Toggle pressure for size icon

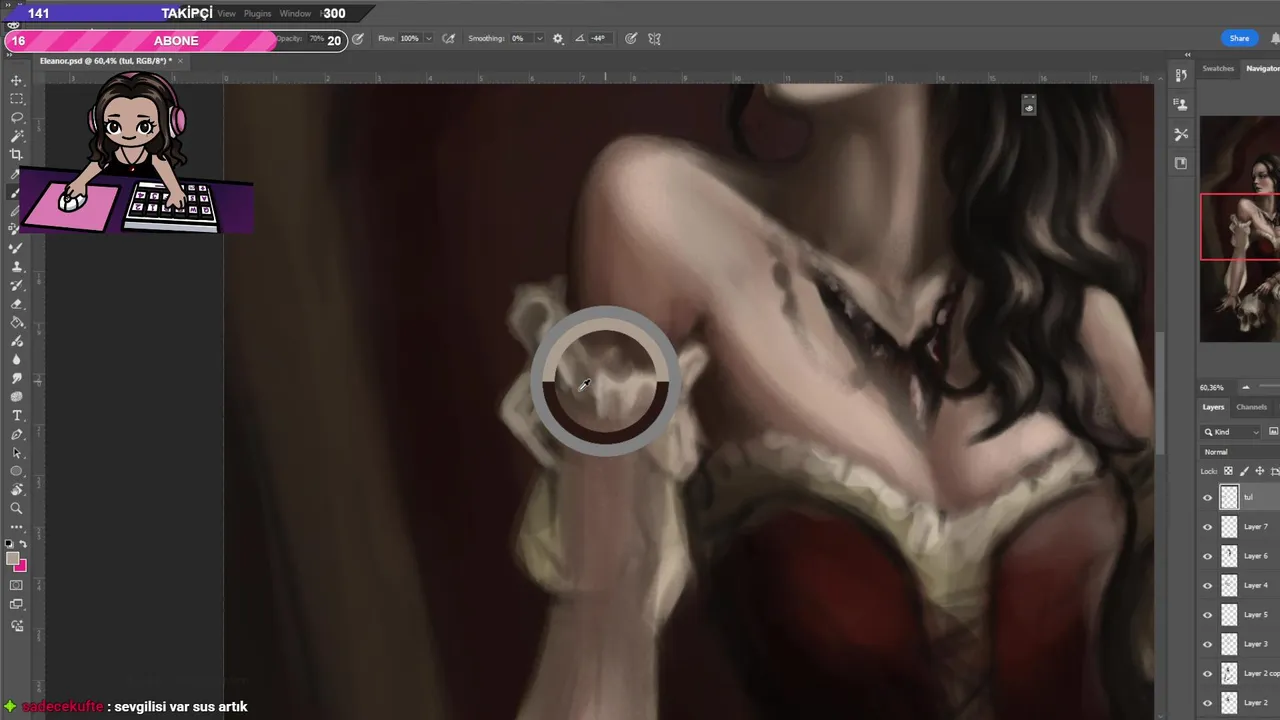click(x=631, y=39)
